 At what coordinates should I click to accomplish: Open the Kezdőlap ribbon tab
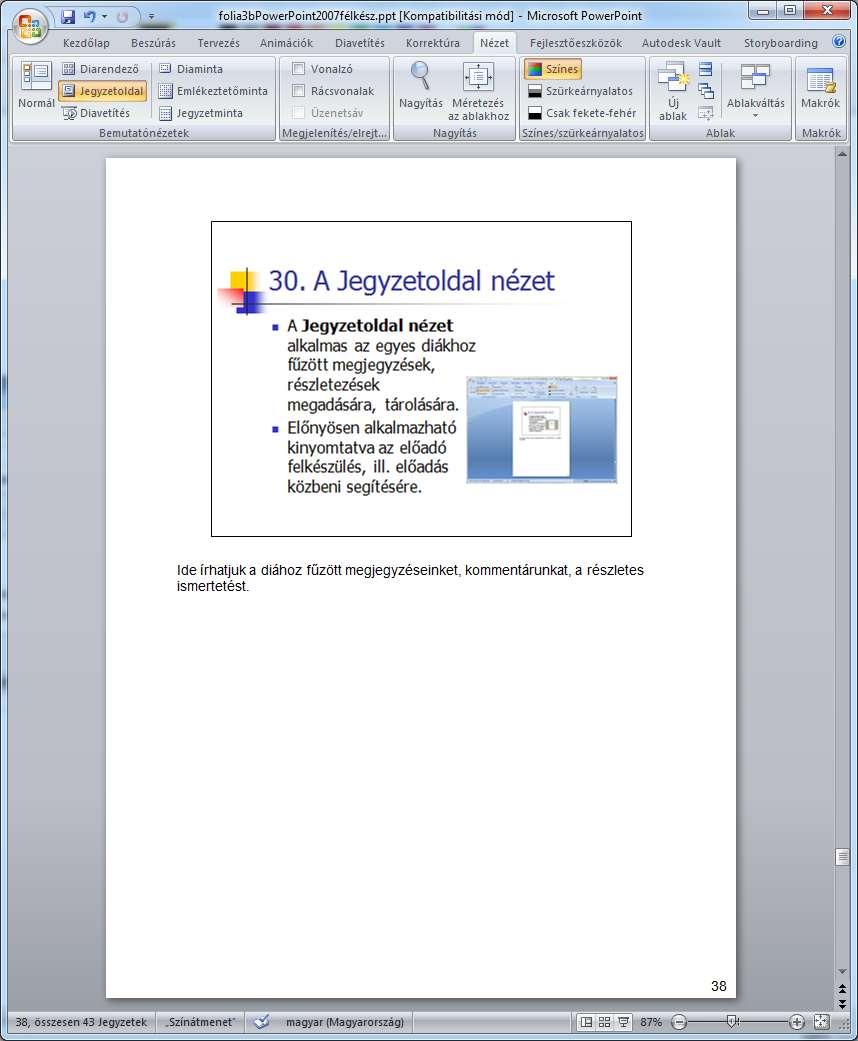pyautogui.click(x=86, y=43)
